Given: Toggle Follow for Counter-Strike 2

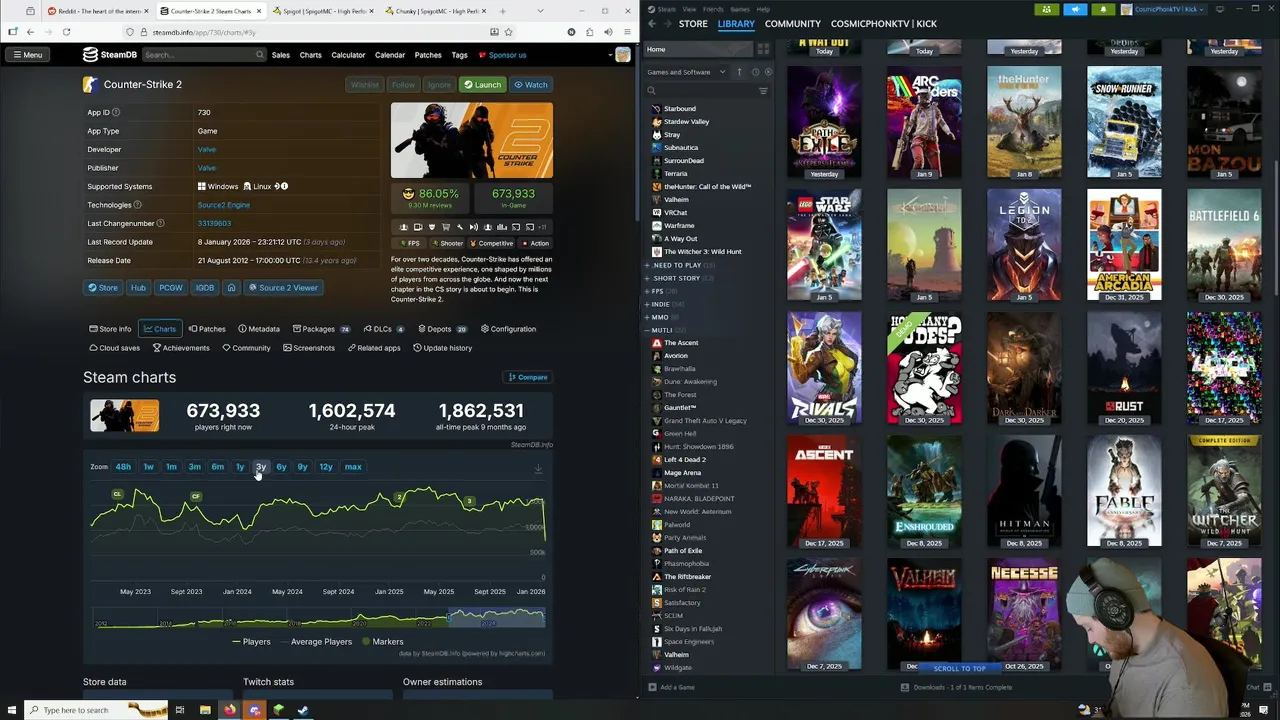Looking at the screenshot, I should 403,85.
